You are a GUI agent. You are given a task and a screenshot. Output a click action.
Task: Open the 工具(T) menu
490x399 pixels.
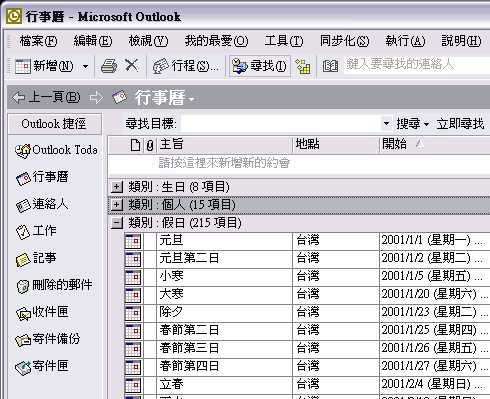point(284,41)
